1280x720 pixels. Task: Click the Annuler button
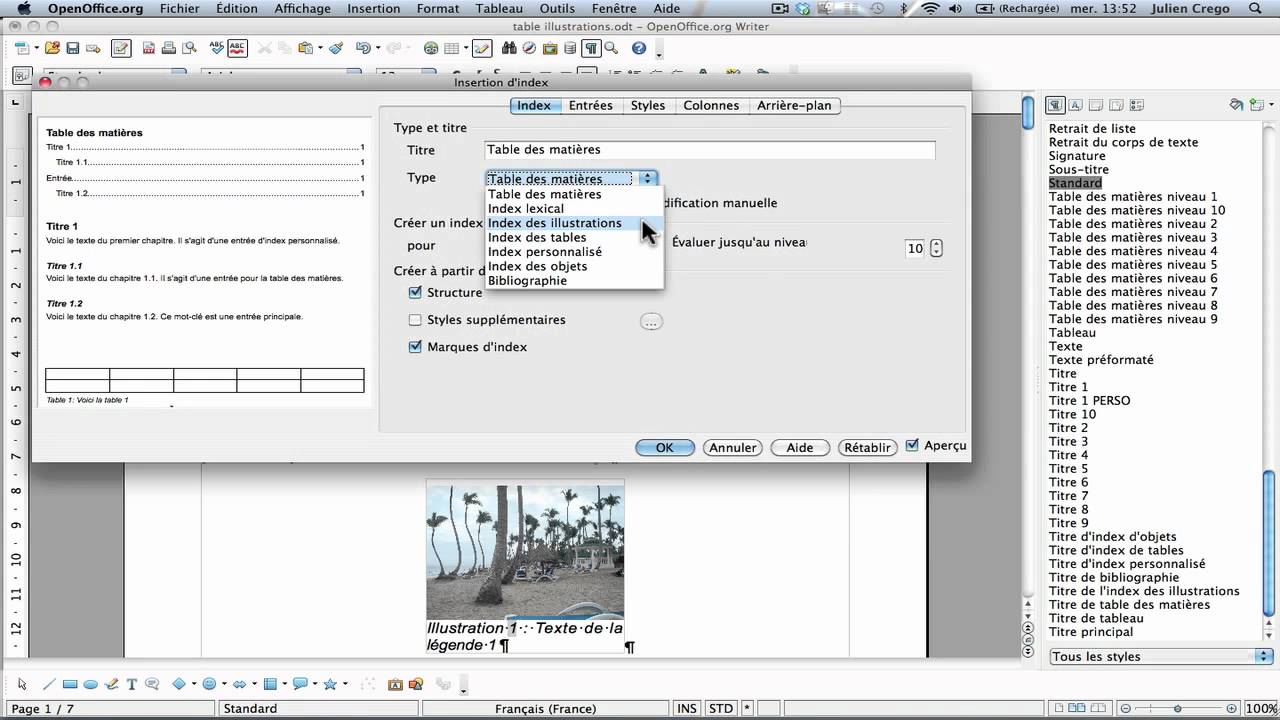click(733, 448)
